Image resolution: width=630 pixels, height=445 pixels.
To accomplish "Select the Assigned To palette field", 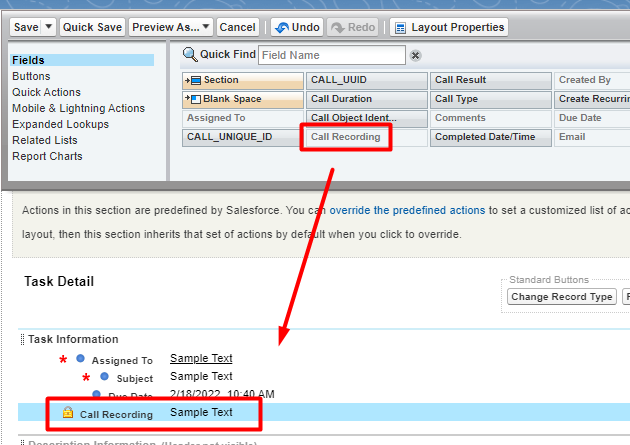I will [243, 118].
